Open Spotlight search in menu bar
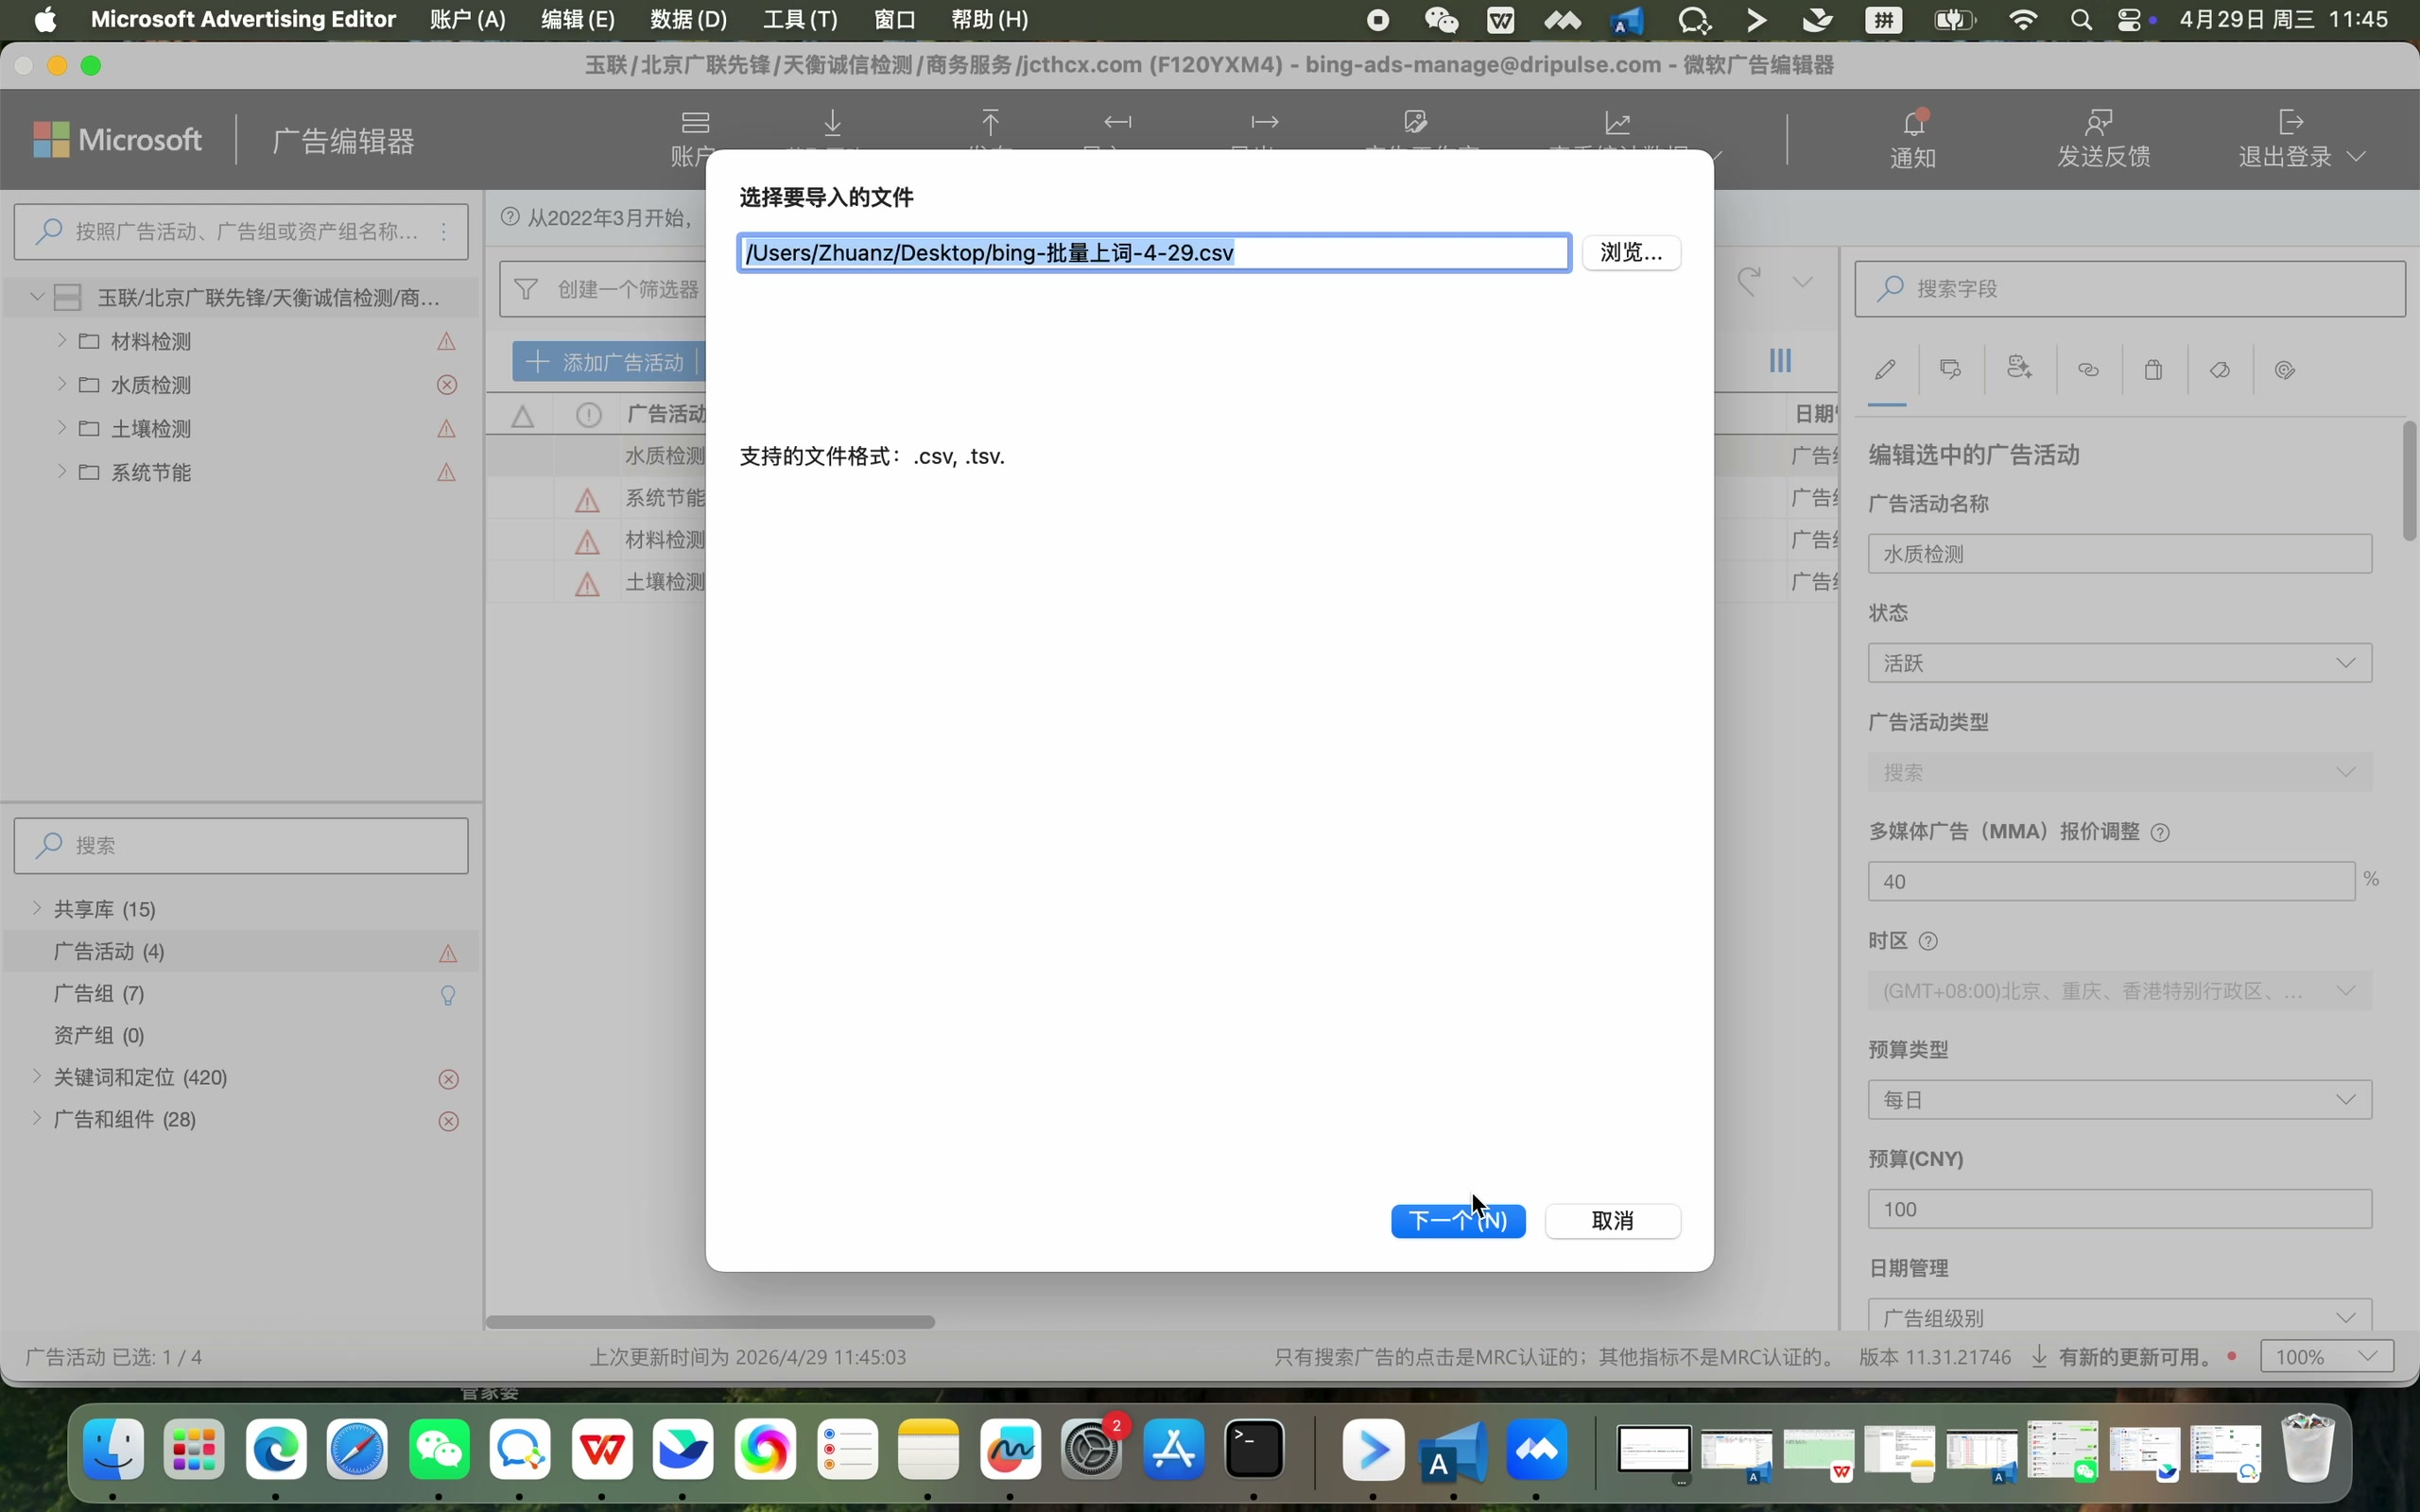This screenshot has height=1512, width=2420. pyautogui.click(x=2081, y=20)
